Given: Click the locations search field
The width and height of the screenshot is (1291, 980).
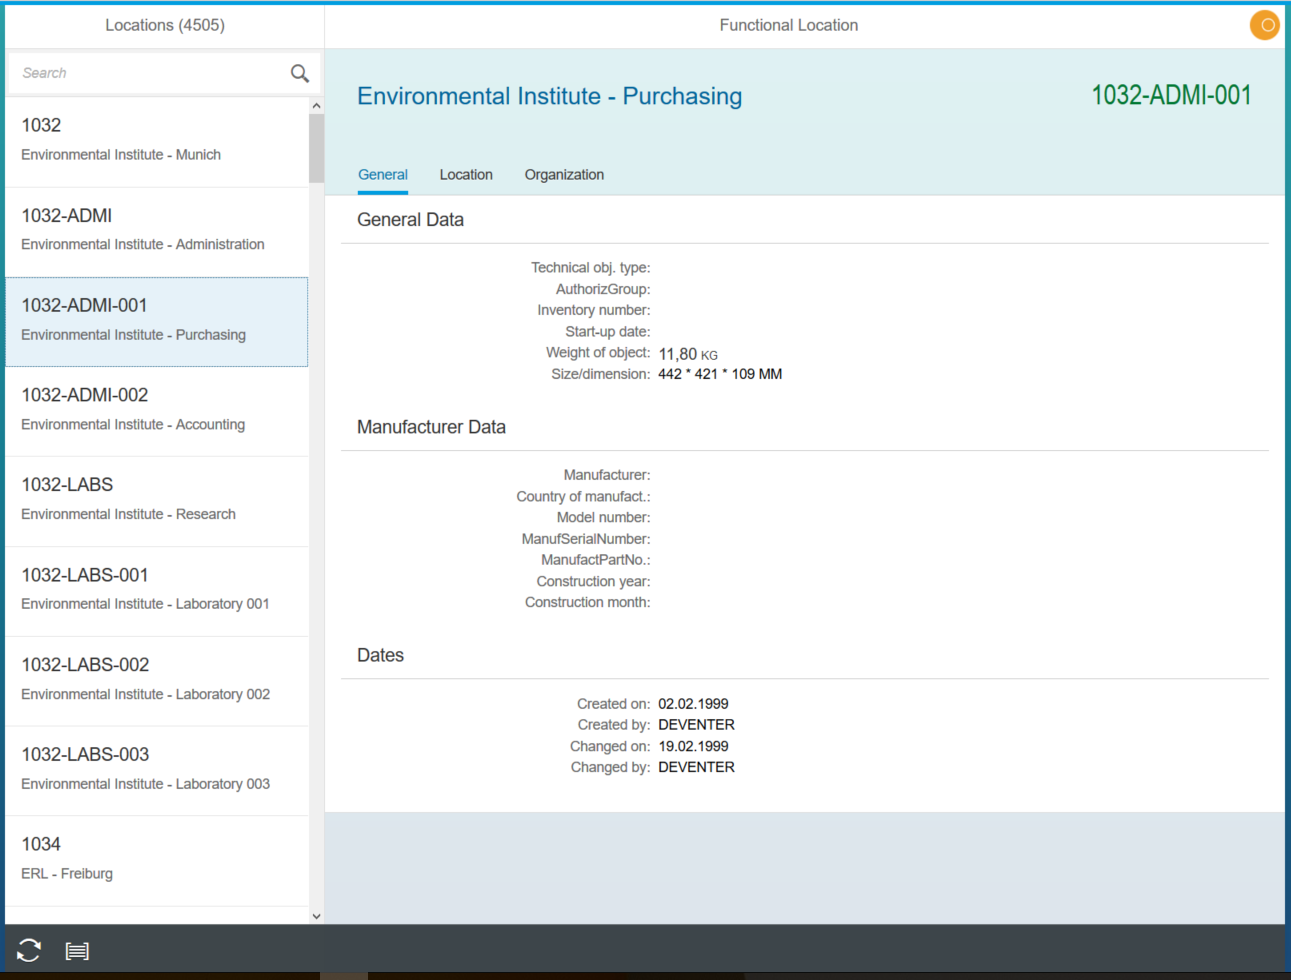Looking at the screenshot, I should click(x=150, y=73).
